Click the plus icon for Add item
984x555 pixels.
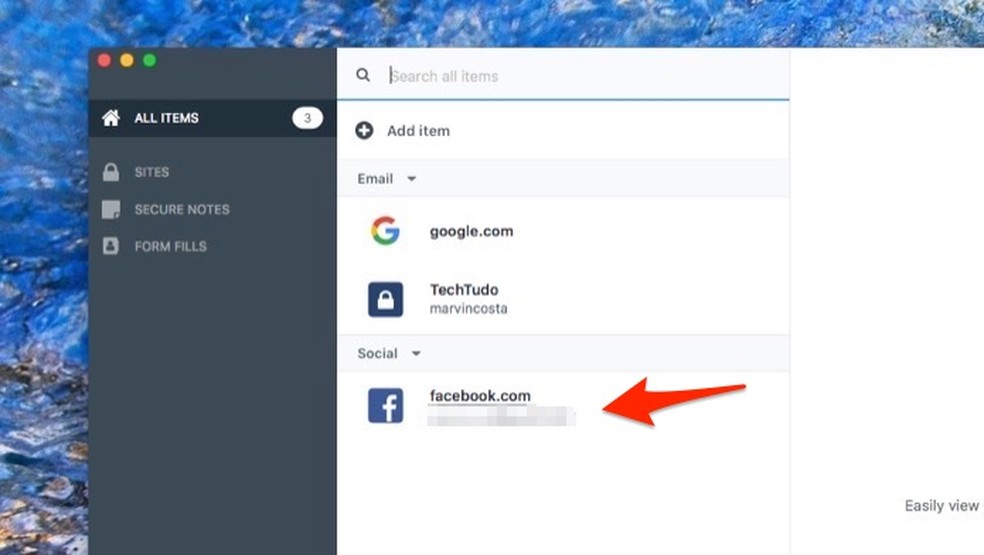click(365, 131)
